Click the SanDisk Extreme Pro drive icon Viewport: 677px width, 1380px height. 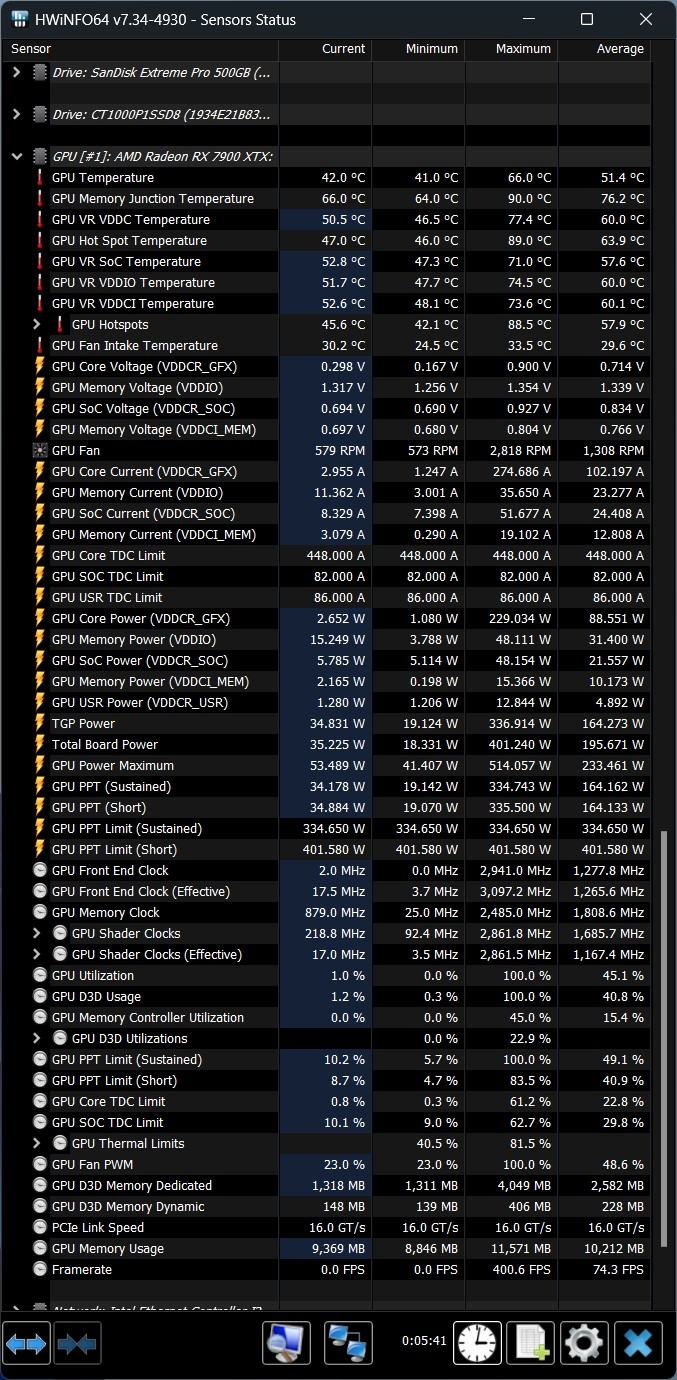[40, 73]
